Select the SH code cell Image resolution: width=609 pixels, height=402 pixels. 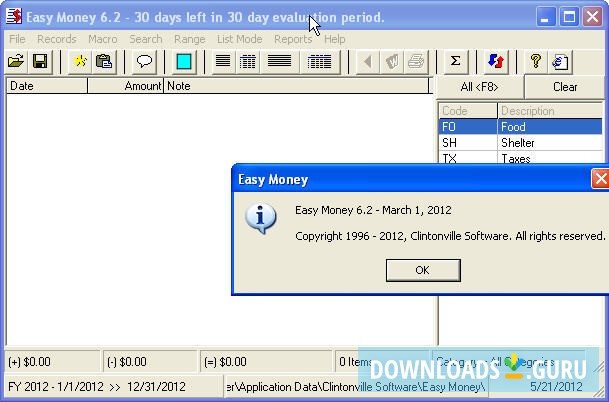[x=468, y=143]
